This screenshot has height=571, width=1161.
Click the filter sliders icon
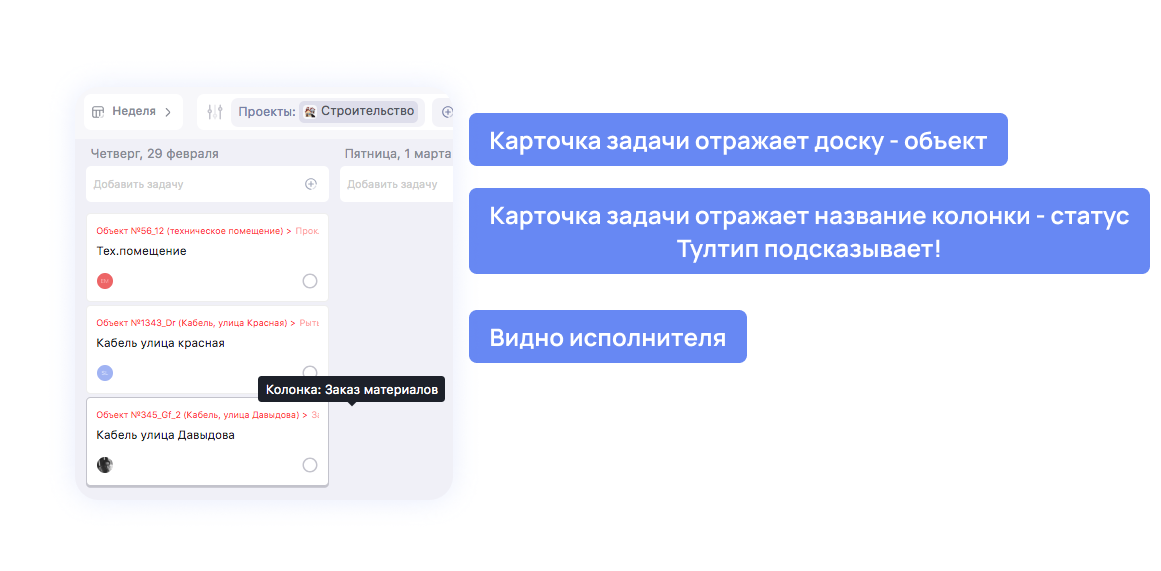215,112
